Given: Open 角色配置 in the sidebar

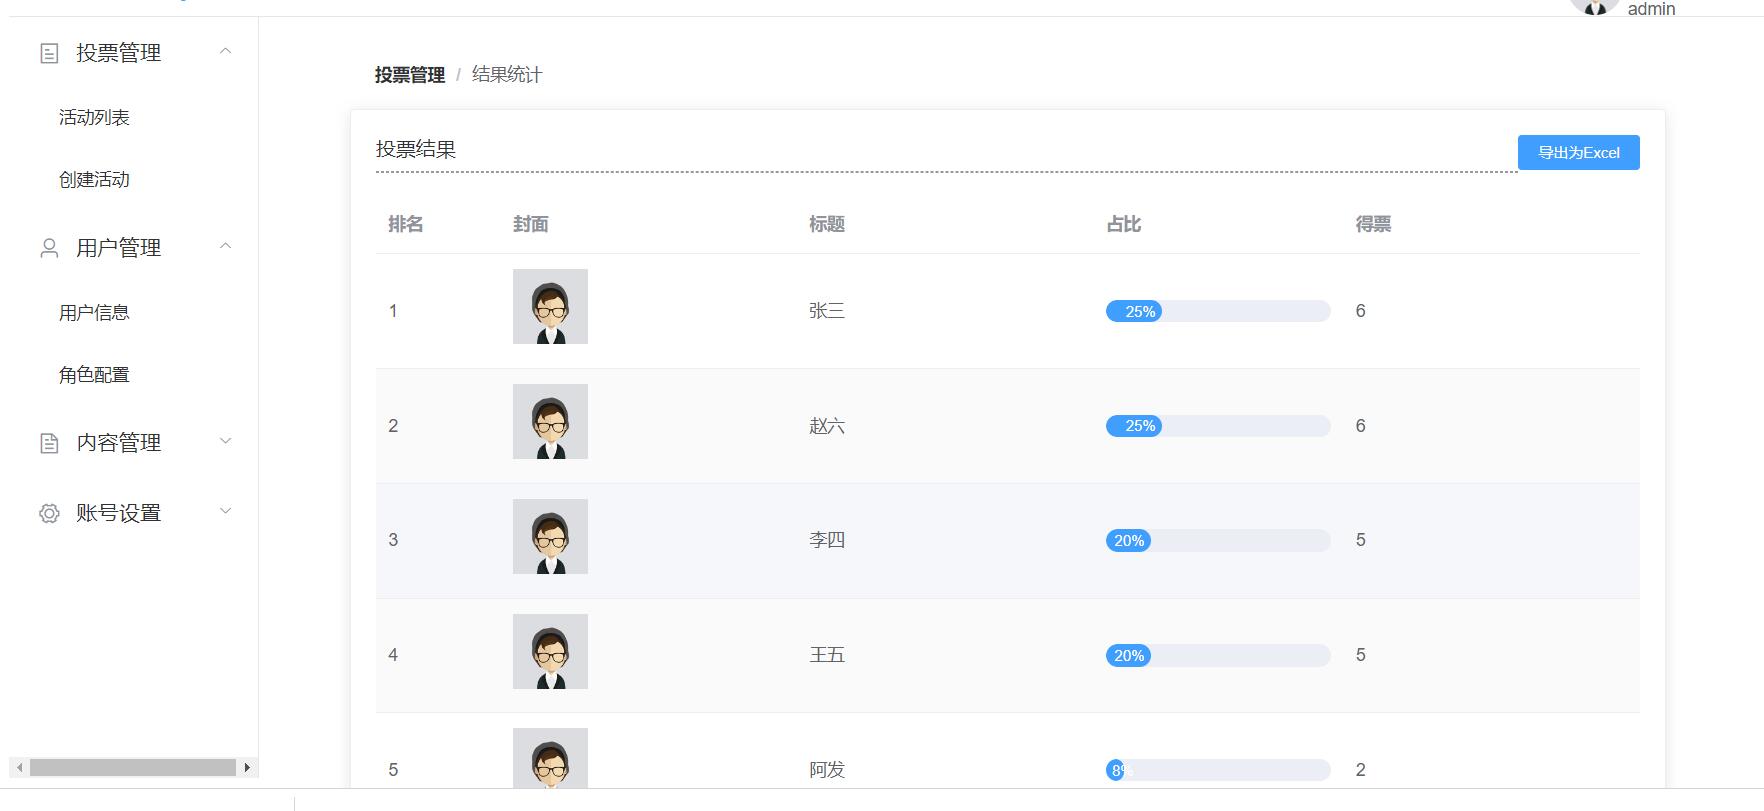Looking at the screenshot, I should point(94,375).
